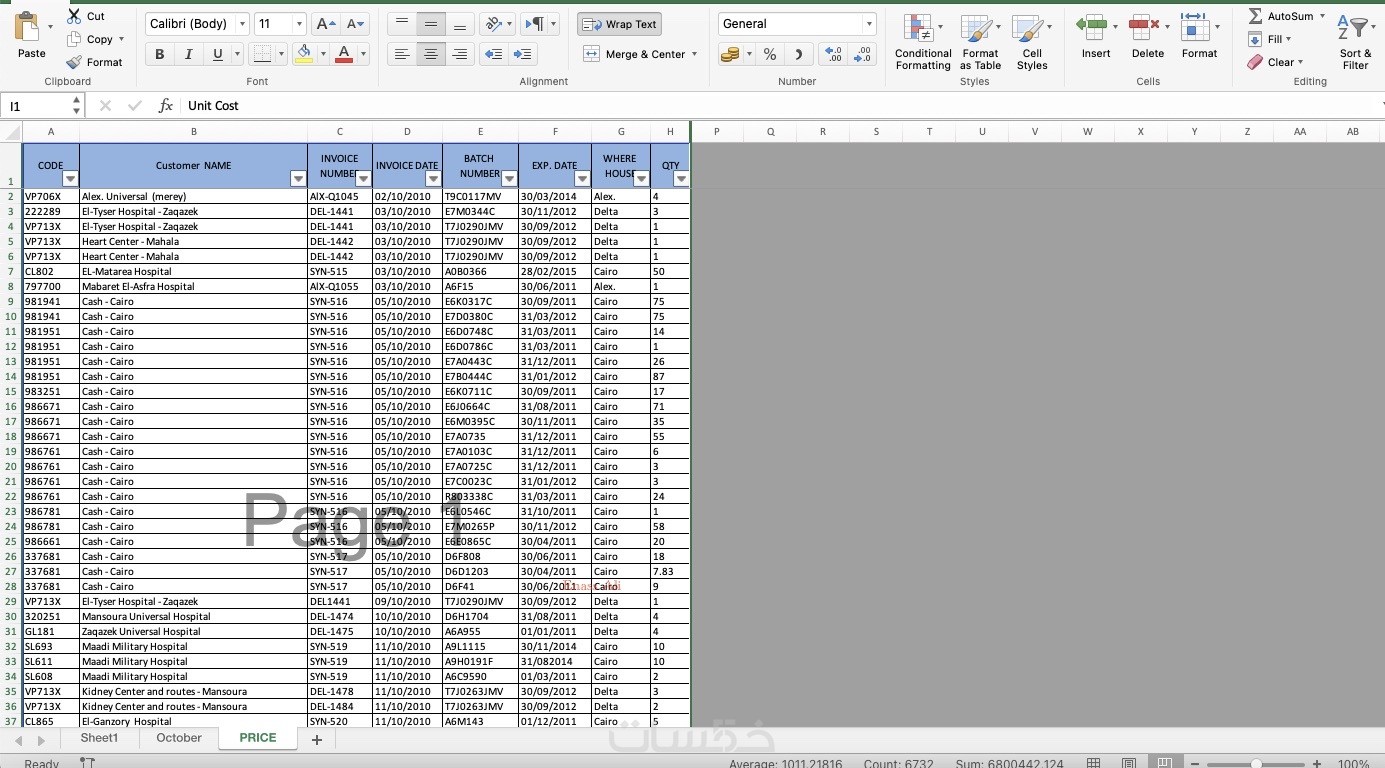Apply the yellow fill color
This screenshot has height=768, width=1385.
pyautogui.click(x=305, y=54)
